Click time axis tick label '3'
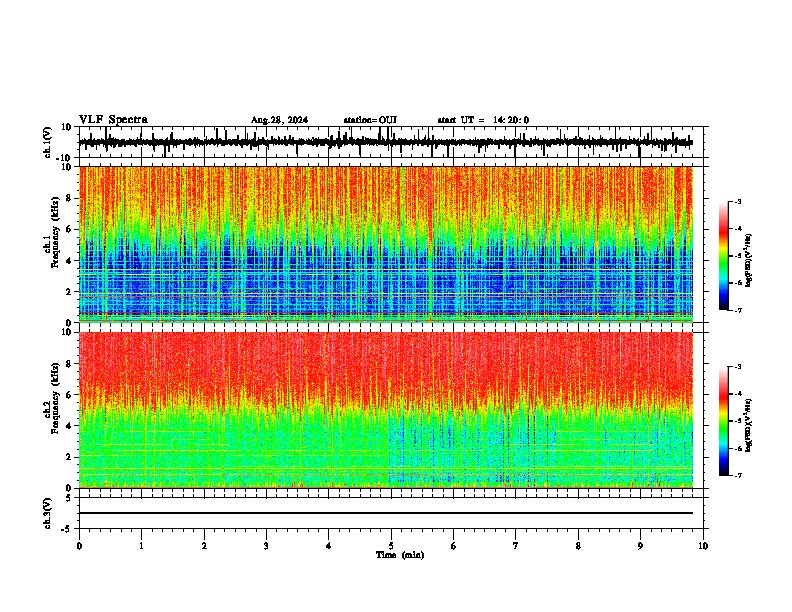792x612 pixels. tap(266, 546)
